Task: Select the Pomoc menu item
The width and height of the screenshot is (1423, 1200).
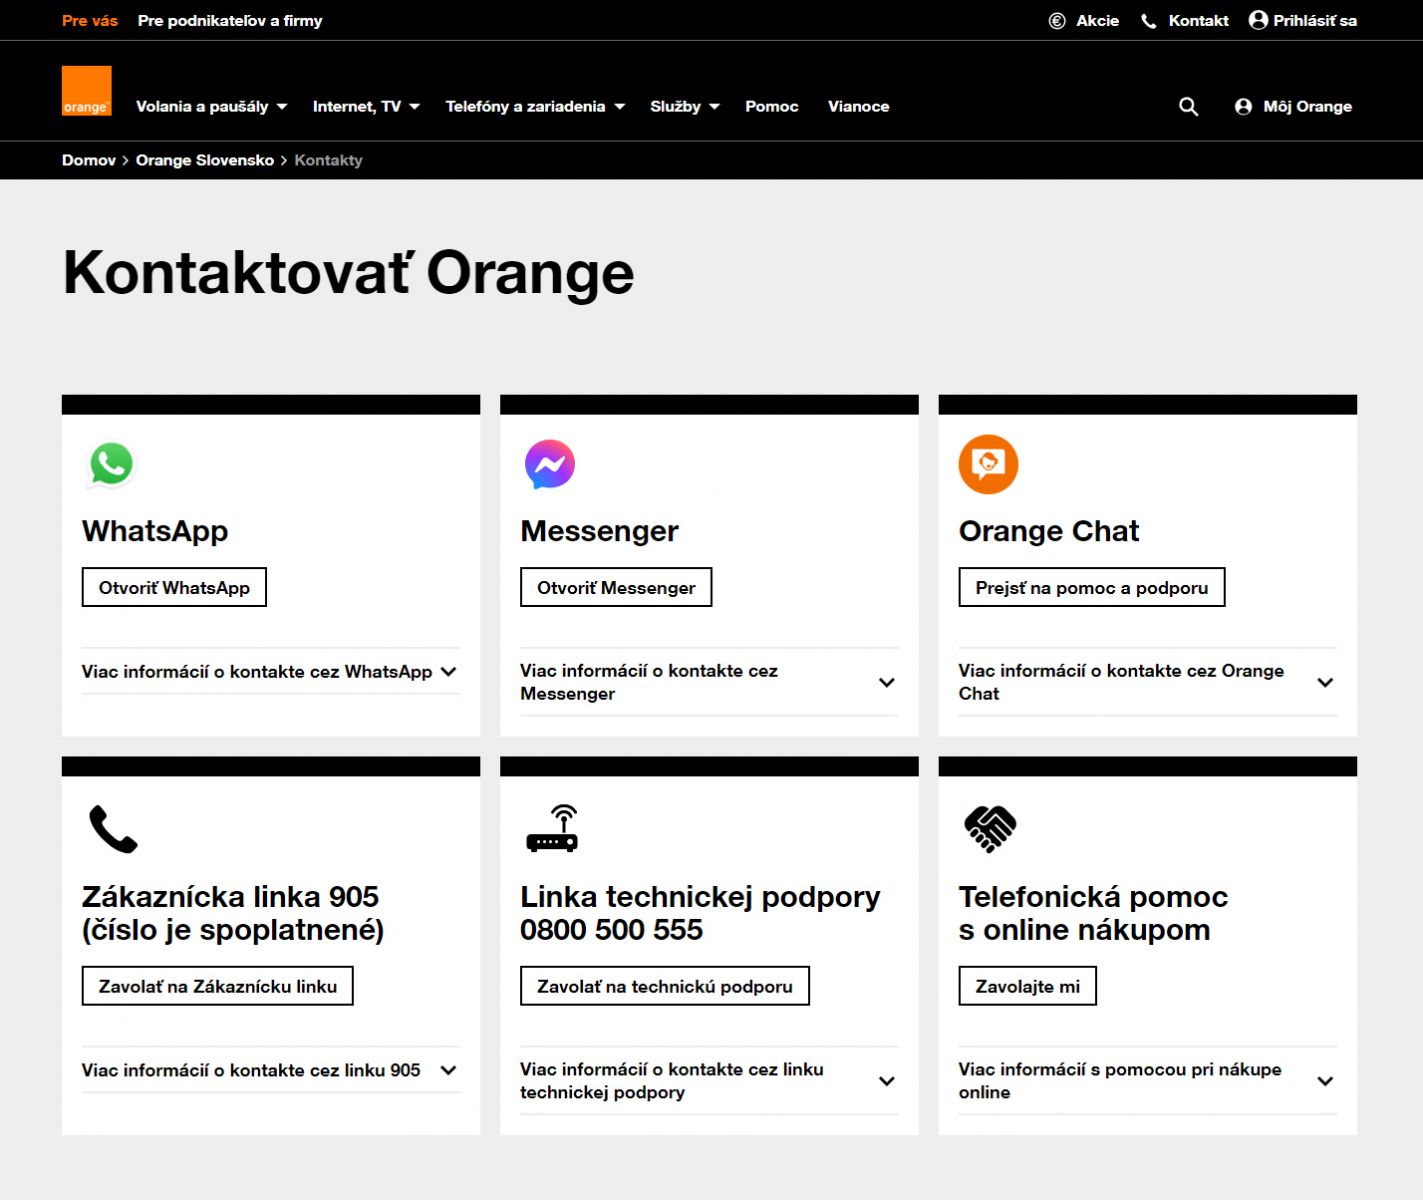Action: point(771,107)
